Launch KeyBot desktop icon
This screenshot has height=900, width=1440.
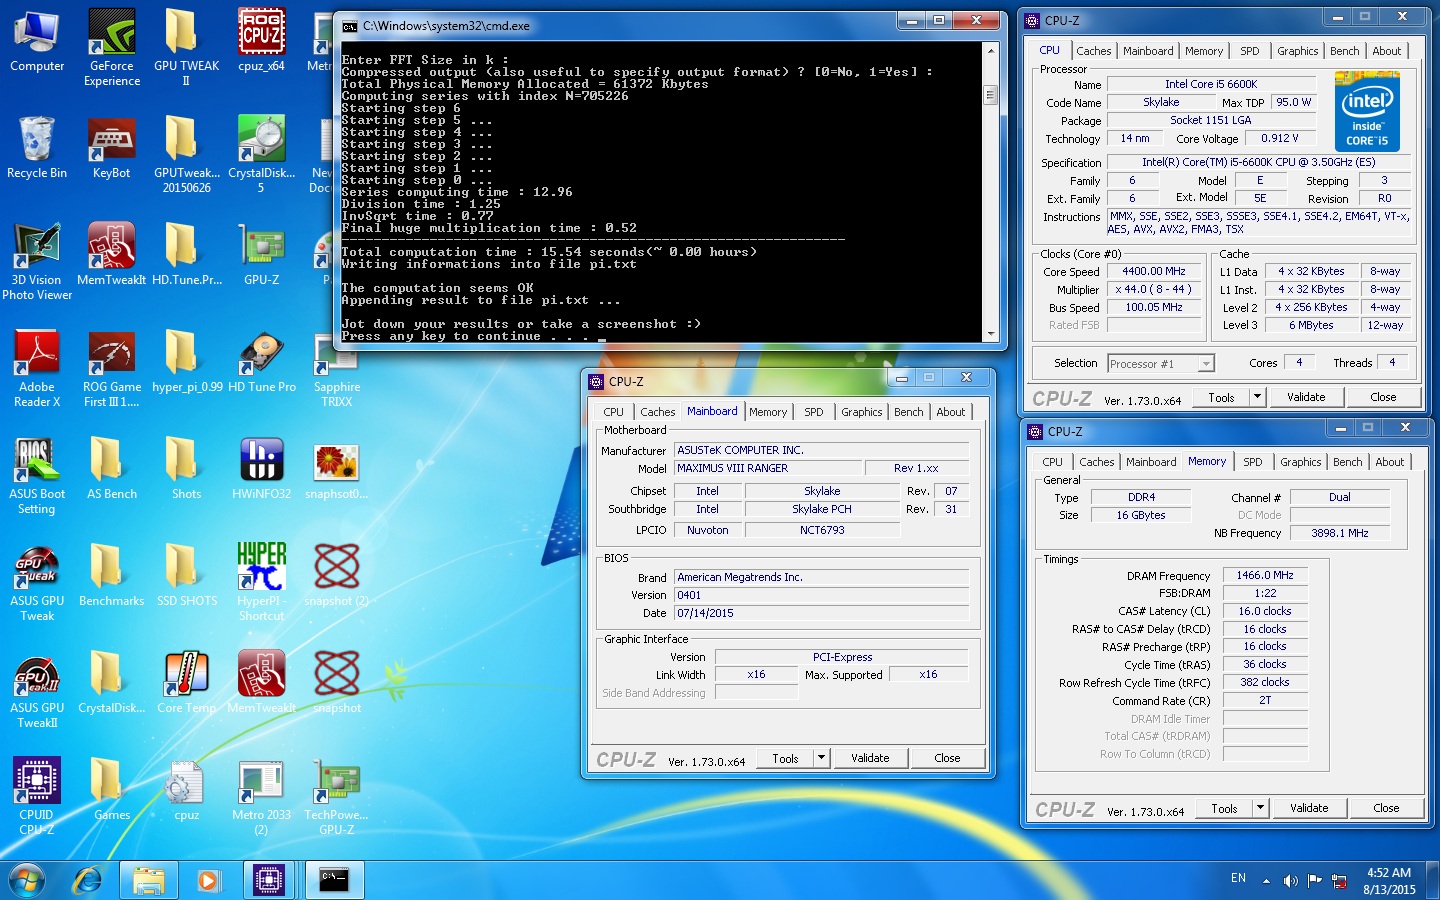(112, 147)
